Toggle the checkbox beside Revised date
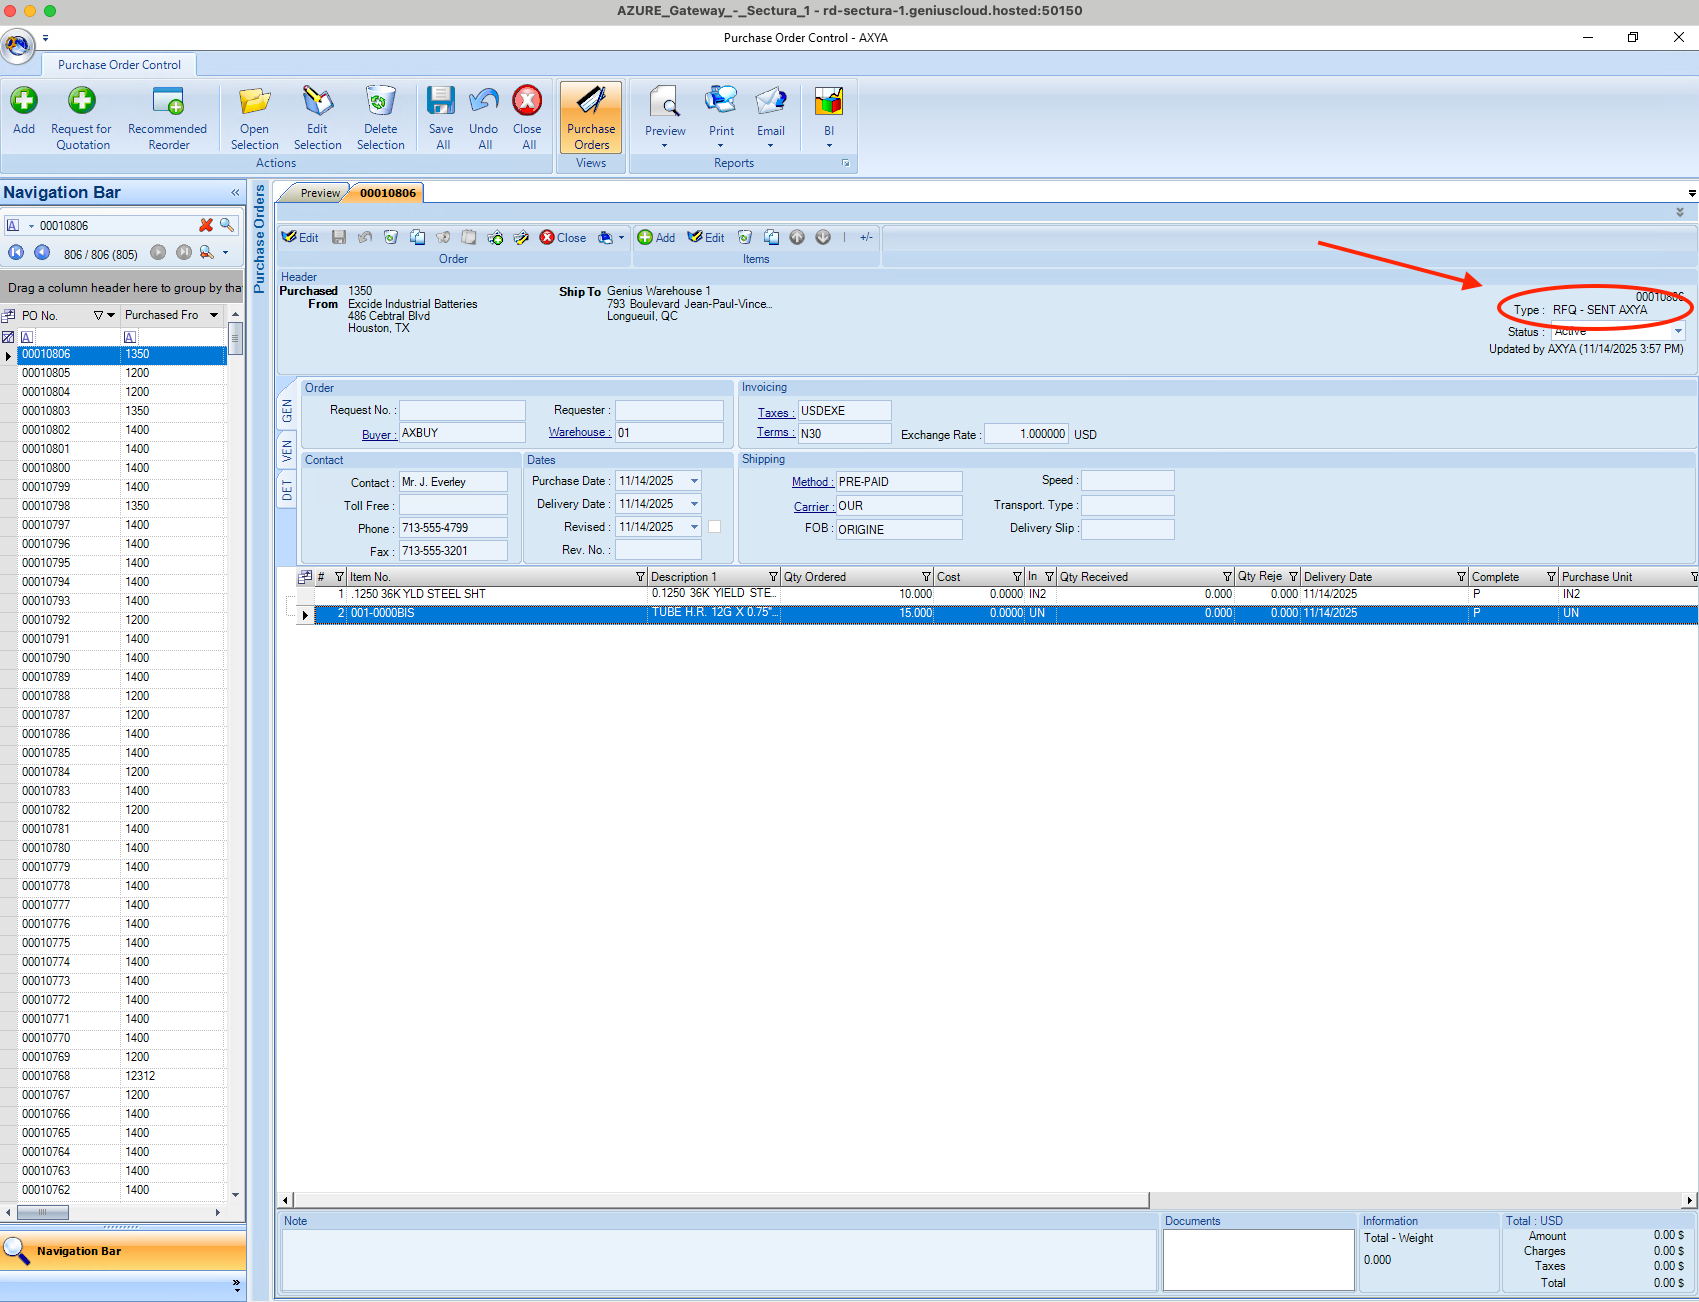The height and width of the screenshot is (1302, 1699). [x=714, y=527]
